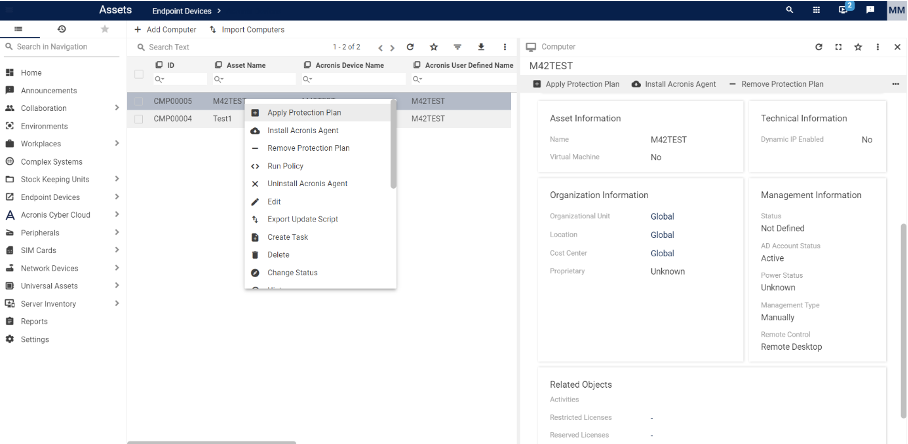Toggle the select-all checkbox in header
Screen dimensions: 908x444
click(139, 74)
